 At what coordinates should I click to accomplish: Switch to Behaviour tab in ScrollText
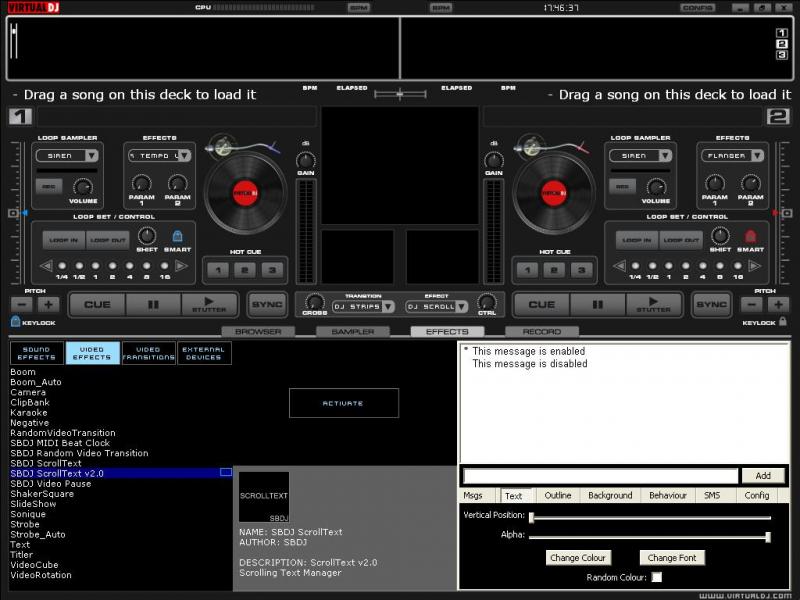pos(668,495)
